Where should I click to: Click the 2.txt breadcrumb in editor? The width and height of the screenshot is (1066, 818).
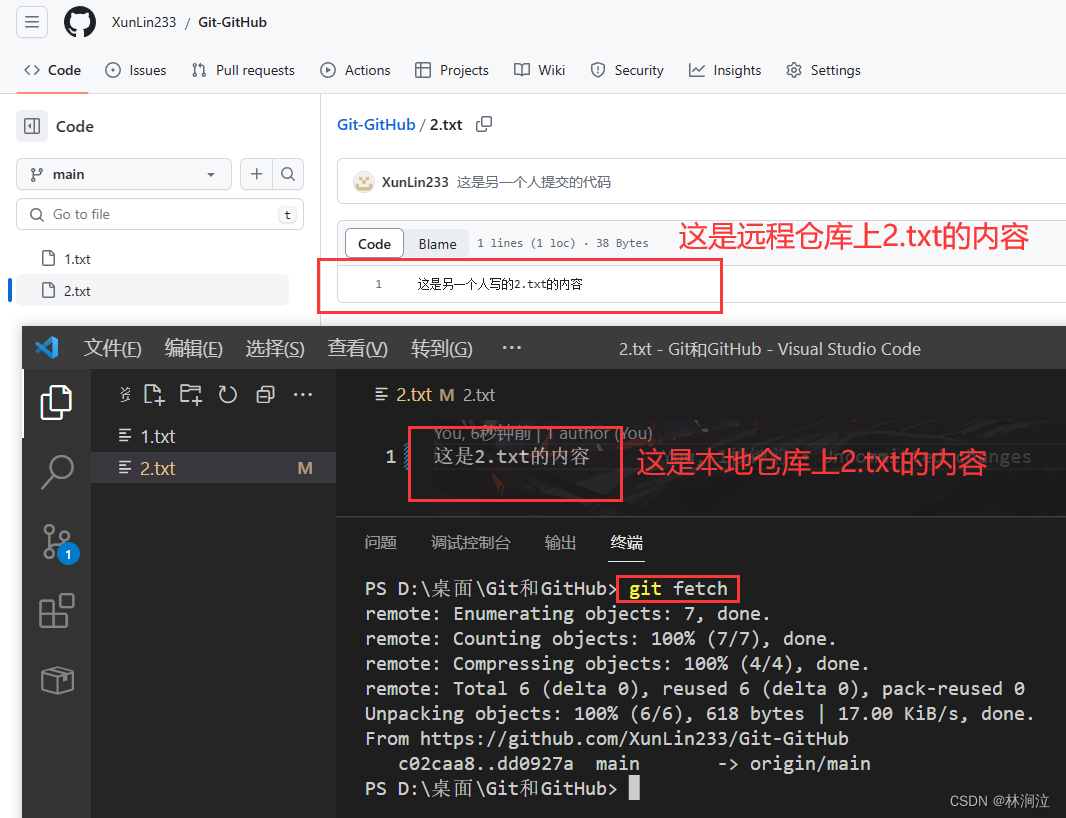(x=479, y=395)
